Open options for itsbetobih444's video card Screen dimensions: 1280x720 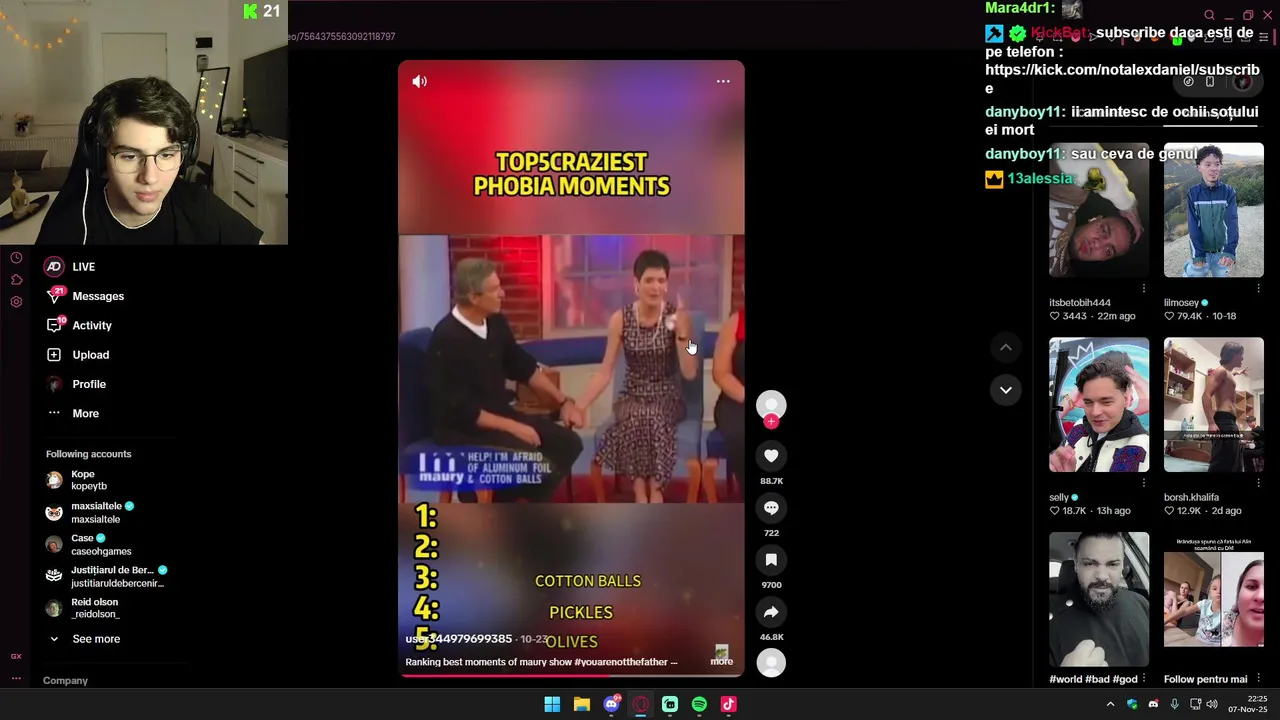1144,289
